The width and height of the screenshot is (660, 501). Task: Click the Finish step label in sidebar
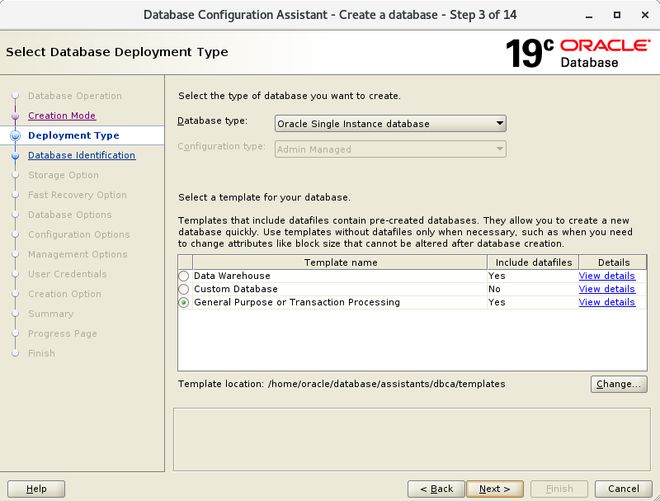pos(42,353)
